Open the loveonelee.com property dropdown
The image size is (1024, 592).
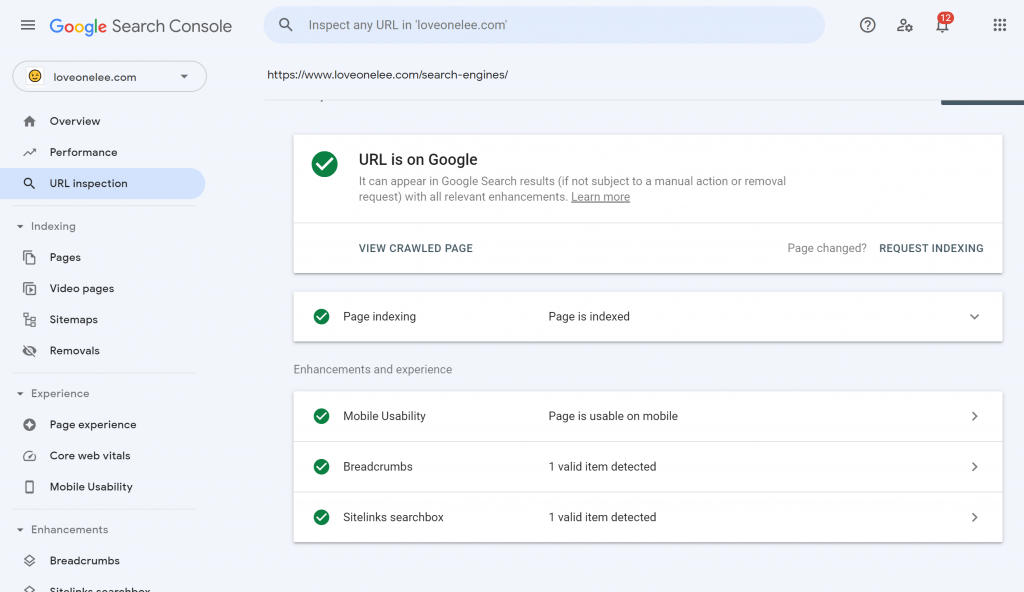point(110,76)
